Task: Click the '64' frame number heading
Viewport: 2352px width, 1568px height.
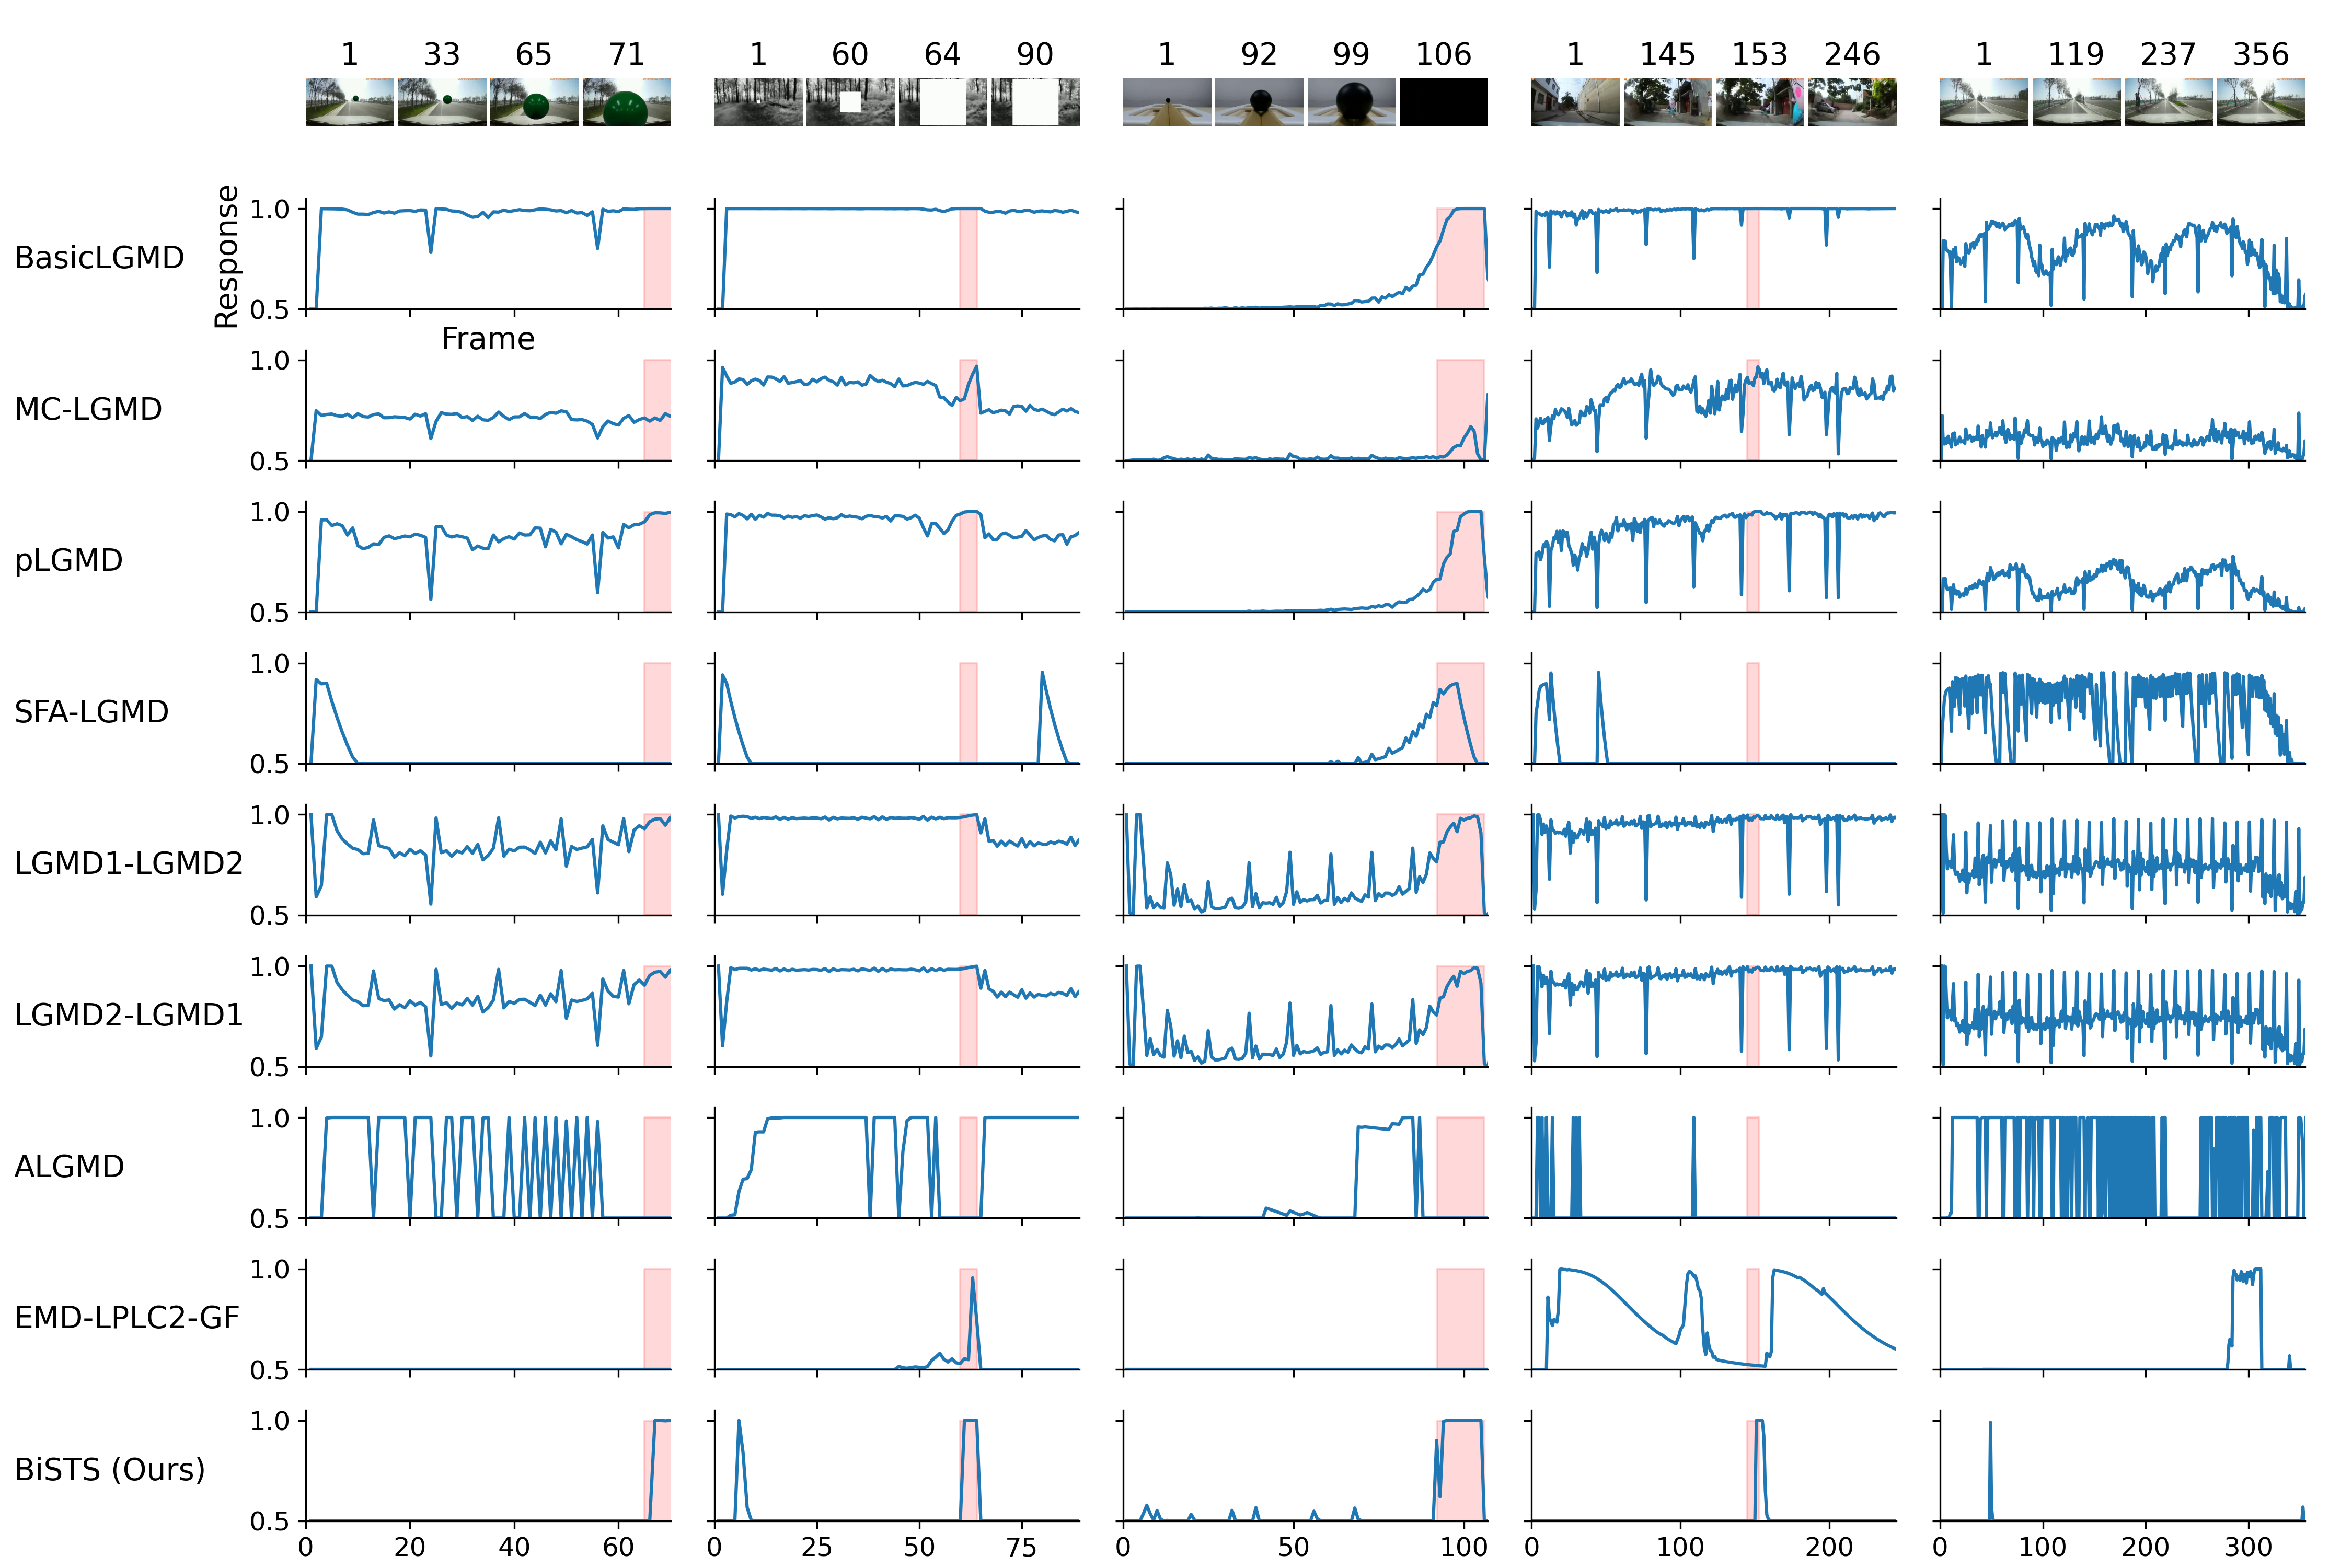Action: coord(942,55)
